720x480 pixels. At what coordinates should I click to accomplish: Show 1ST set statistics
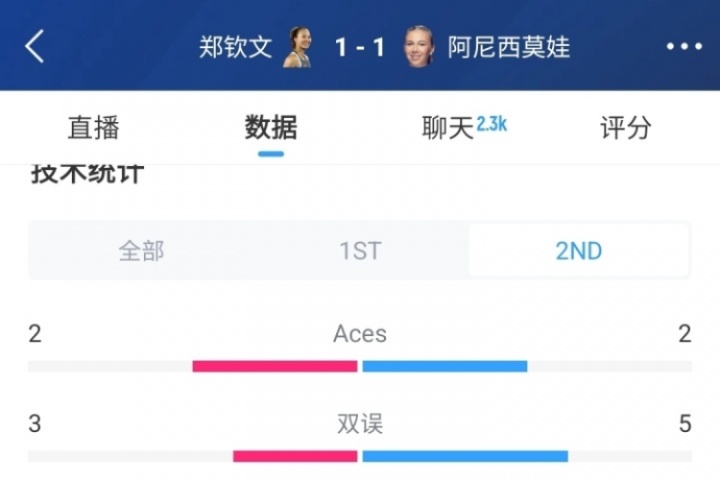tap(360, 250)
